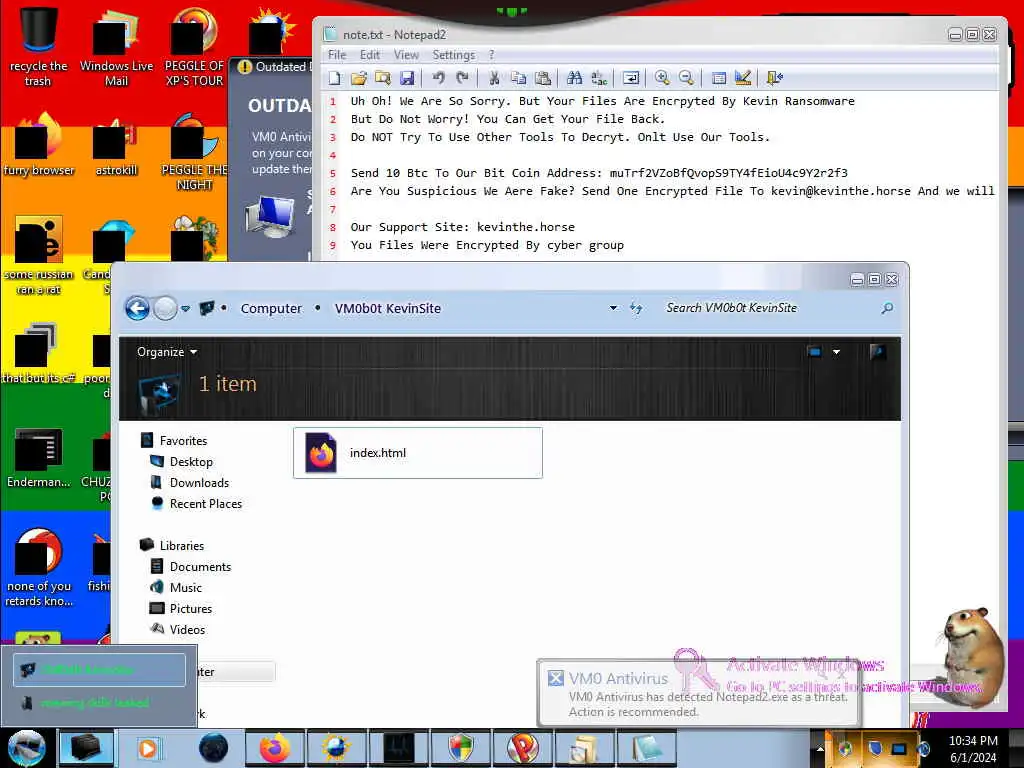Click the Firefox taskbar icon

pos(275,748)
